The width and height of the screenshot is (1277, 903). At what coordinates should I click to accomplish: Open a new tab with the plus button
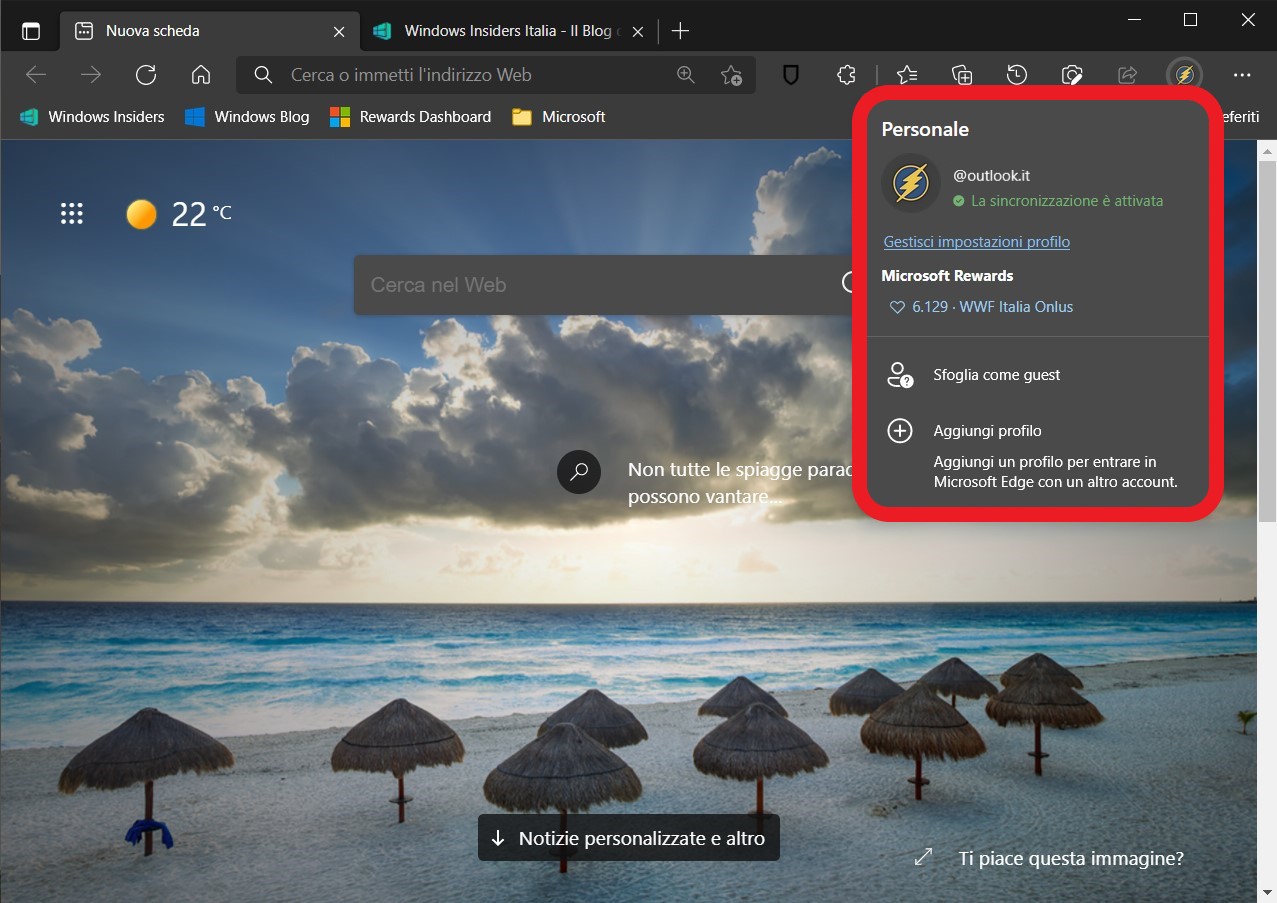680,31
